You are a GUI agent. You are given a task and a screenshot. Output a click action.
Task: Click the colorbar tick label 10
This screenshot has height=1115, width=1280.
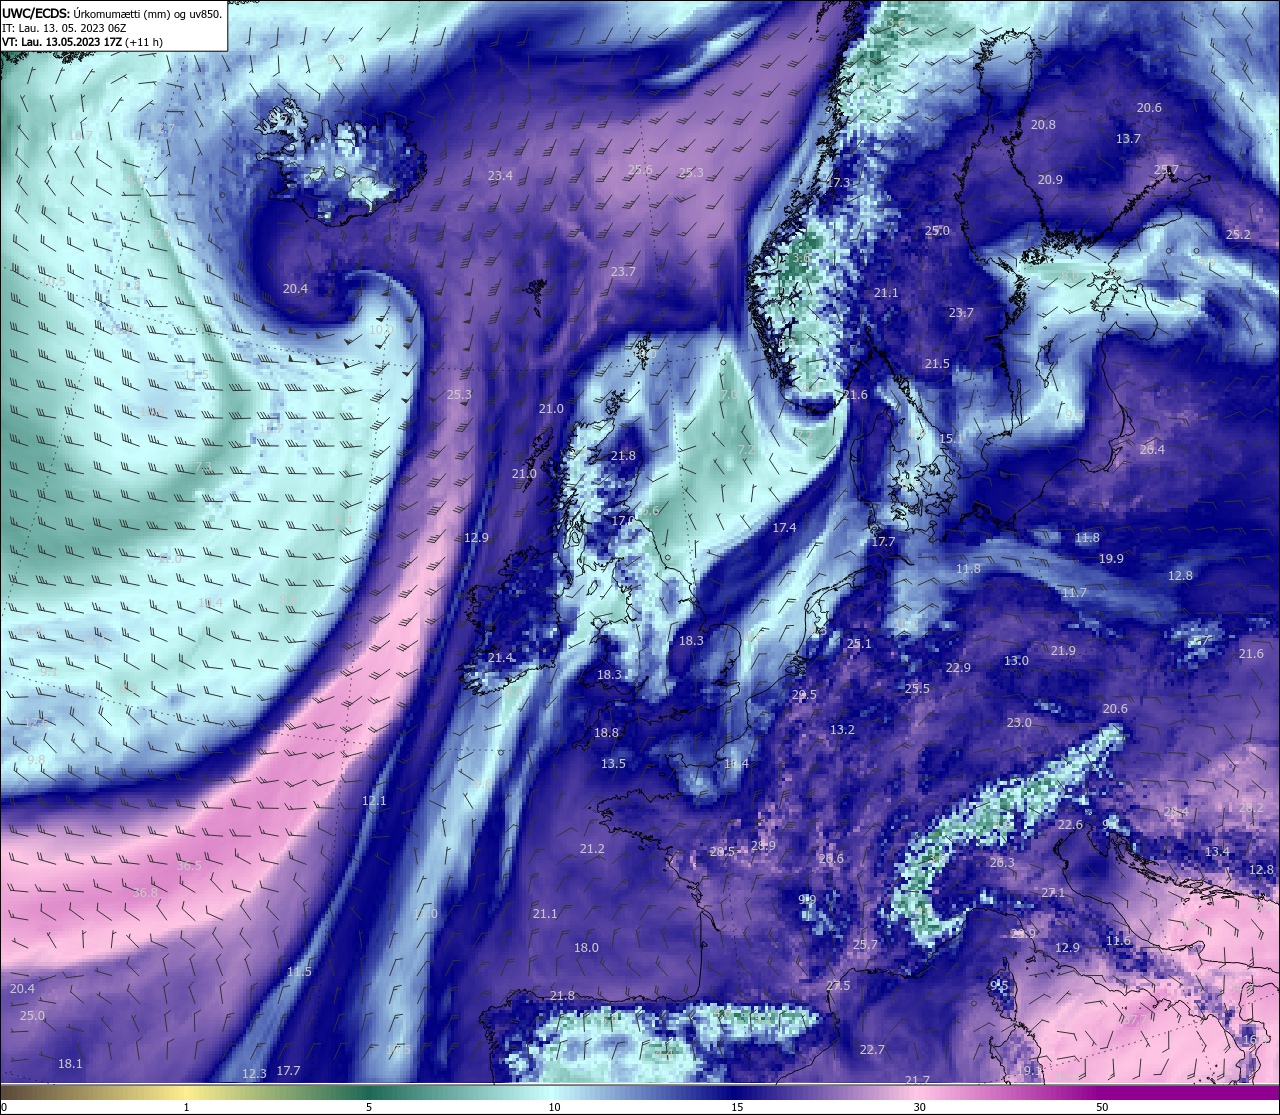click(x=554, y=1107)
